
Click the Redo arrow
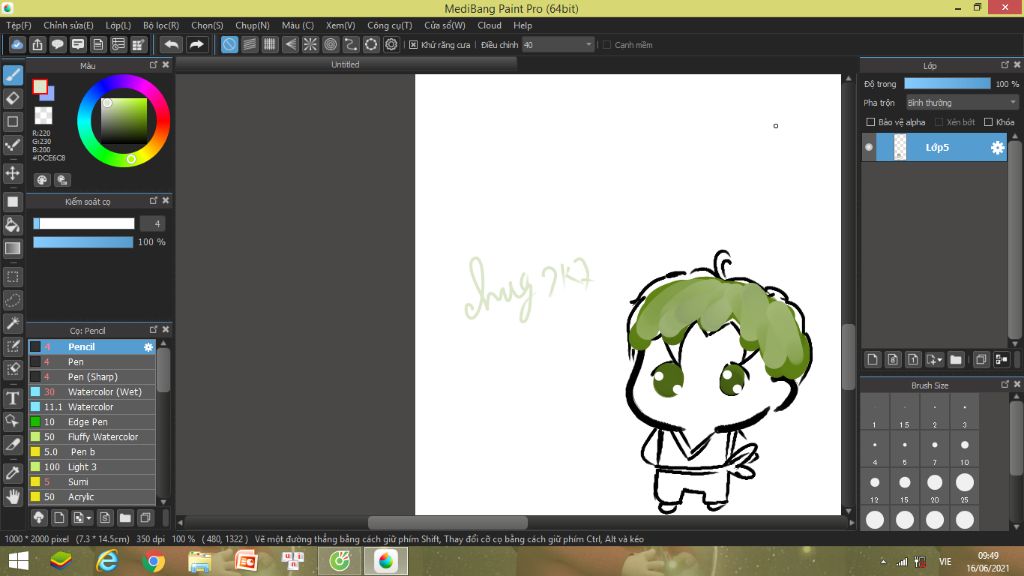click(x=196, y=44)
